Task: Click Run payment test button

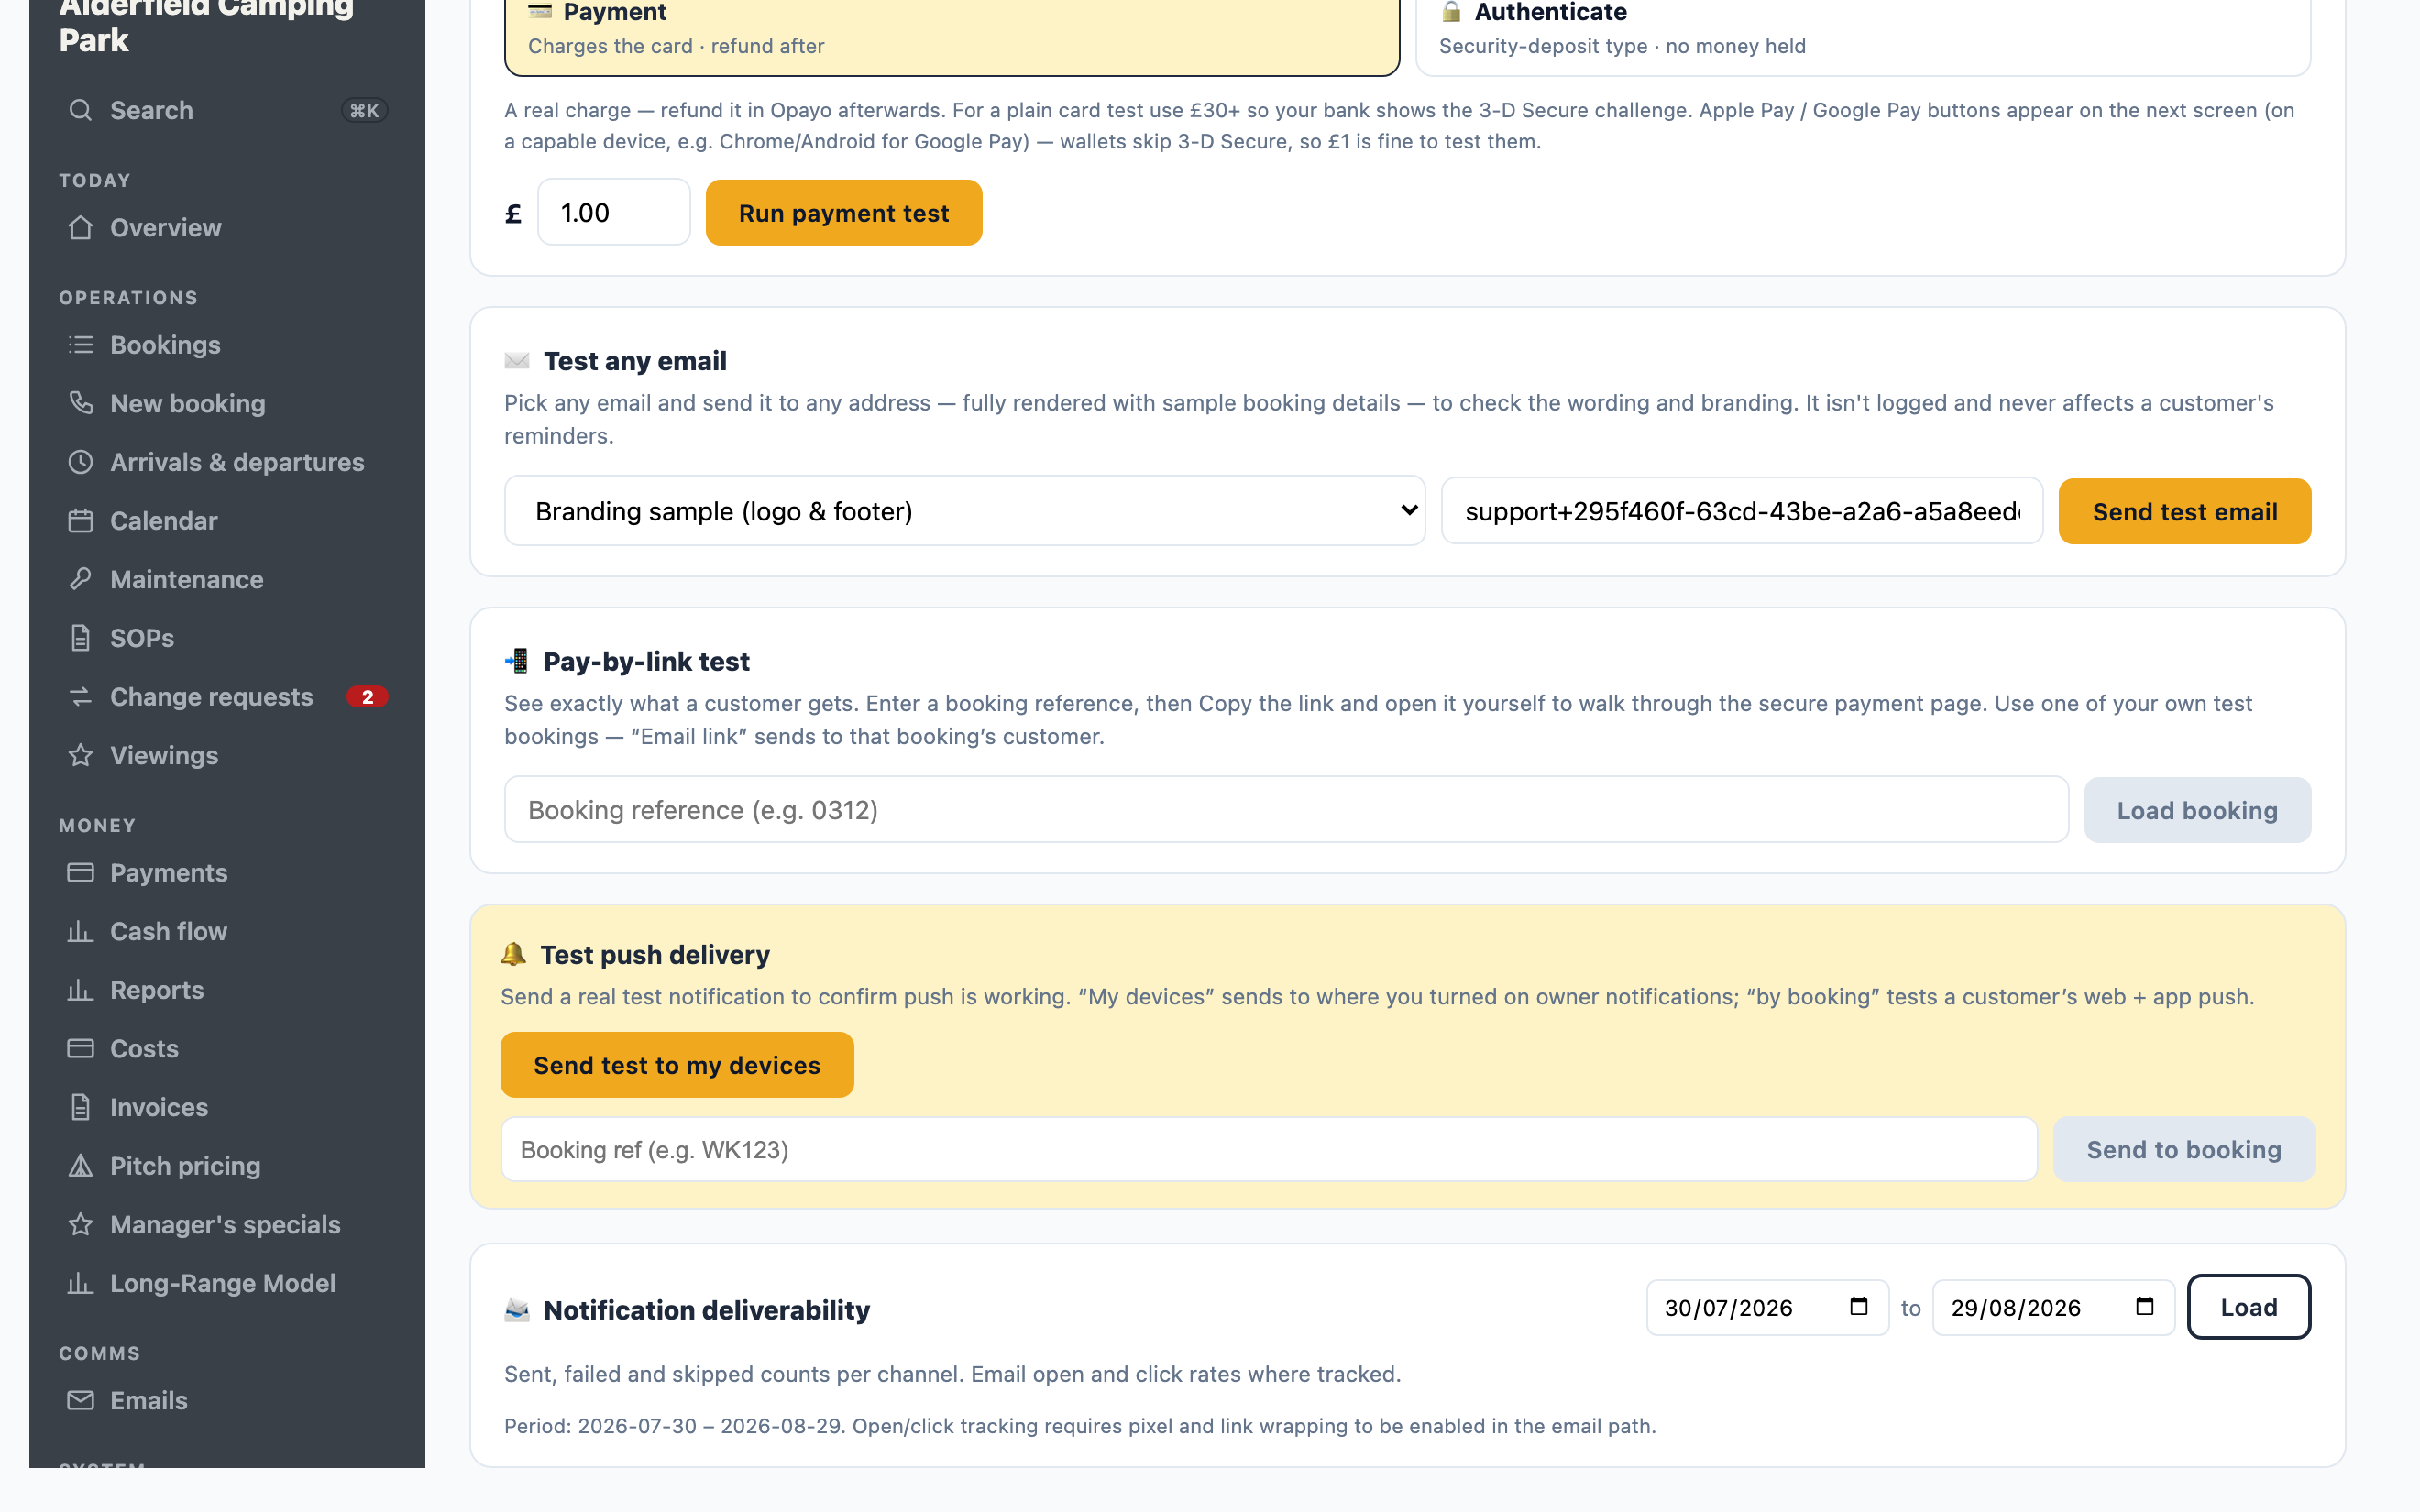Action: [x=844, y=213]
